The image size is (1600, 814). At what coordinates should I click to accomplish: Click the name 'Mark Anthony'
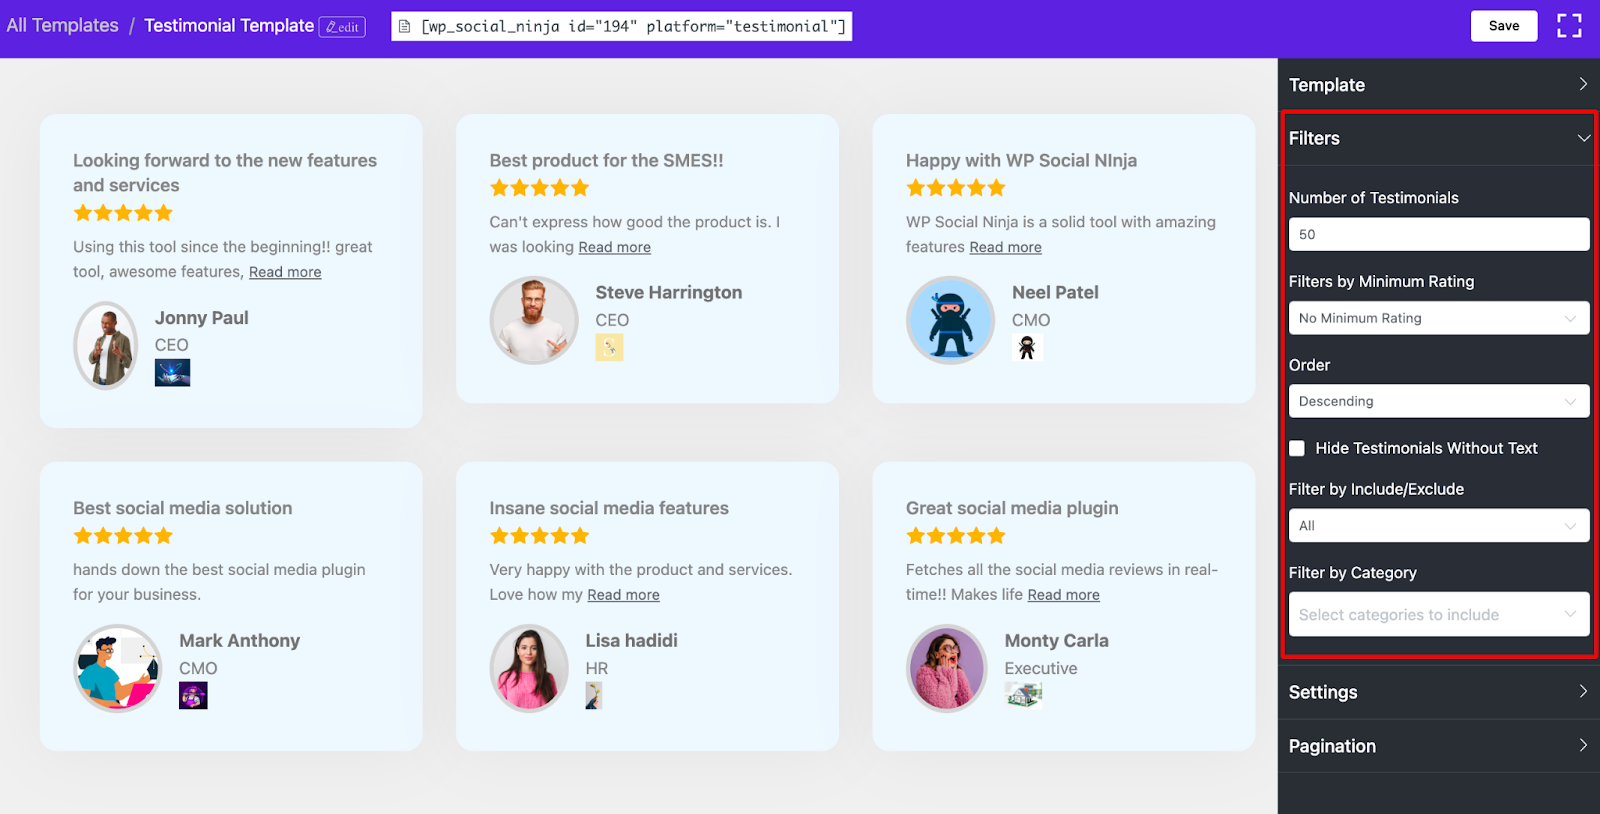click(x=240, y=640)
